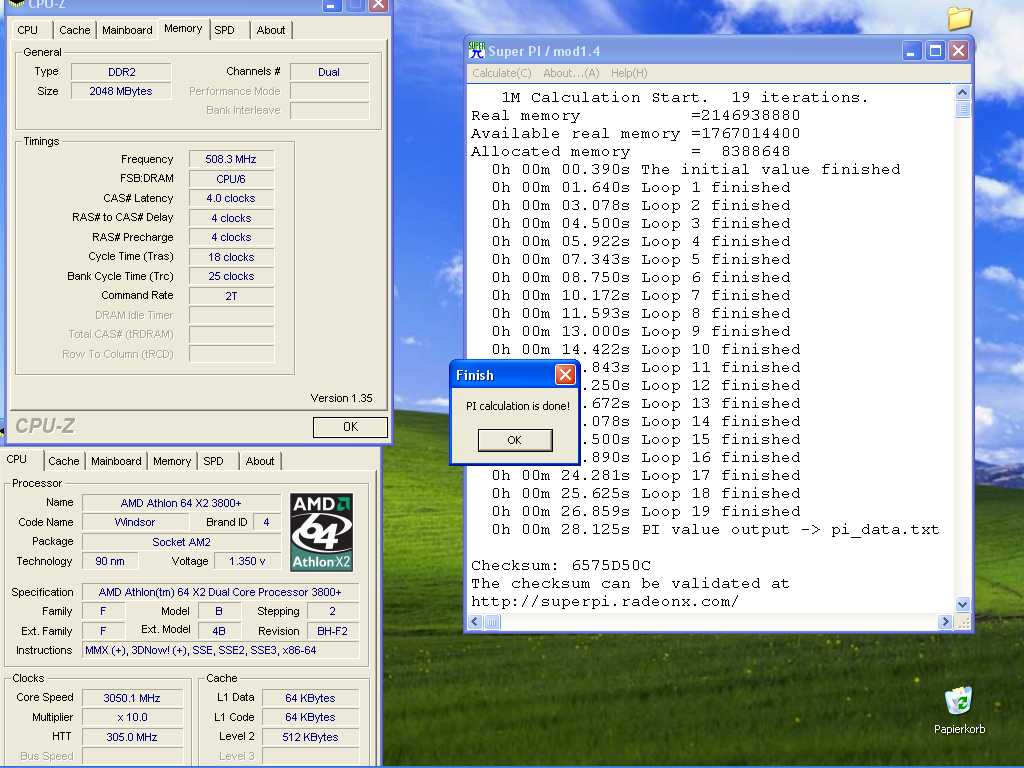The image size is (1024, 768).
Task: Click the Level 2 cache value 512 KBytes
Action: [x=310, y=737]
